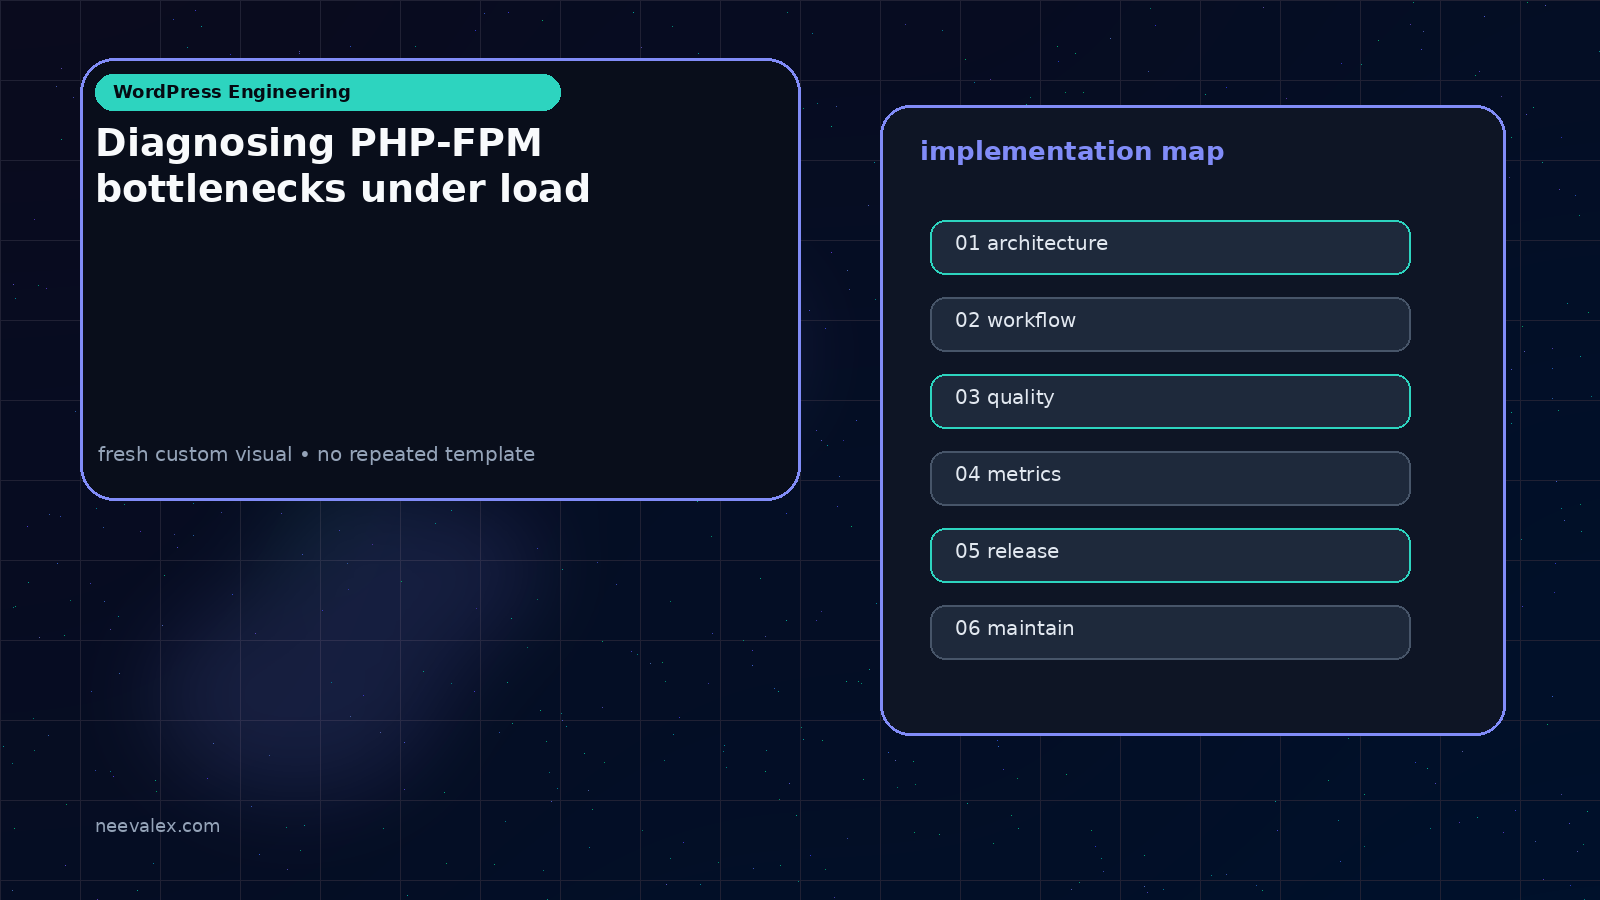Click the 06 maintain step
Viewport: 1600px width, 900px height.
pos(1170,632)
